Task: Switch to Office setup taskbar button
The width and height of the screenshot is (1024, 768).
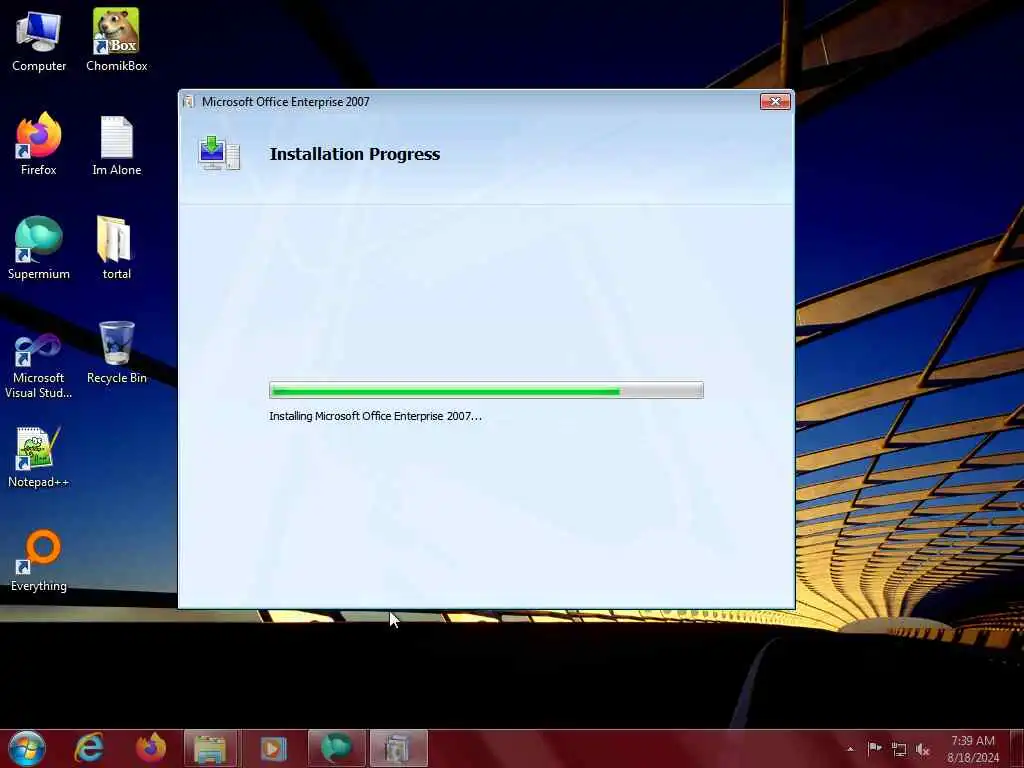Action: [398, 748]
